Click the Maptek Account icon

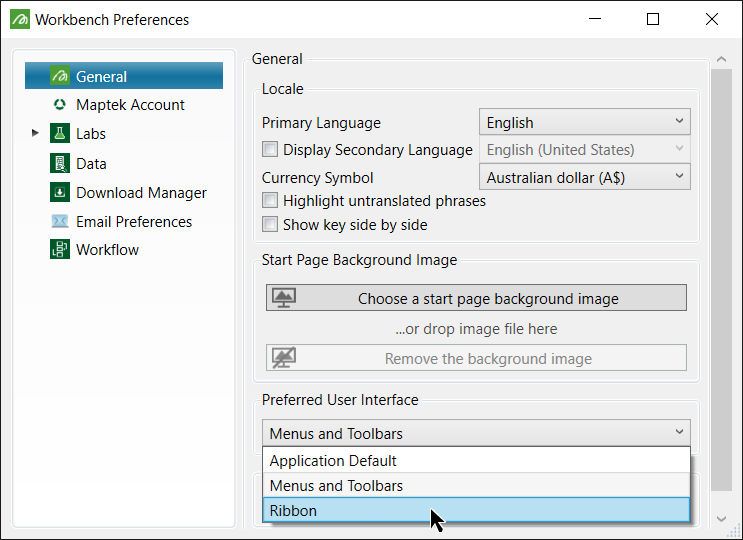tap(59, 105)
